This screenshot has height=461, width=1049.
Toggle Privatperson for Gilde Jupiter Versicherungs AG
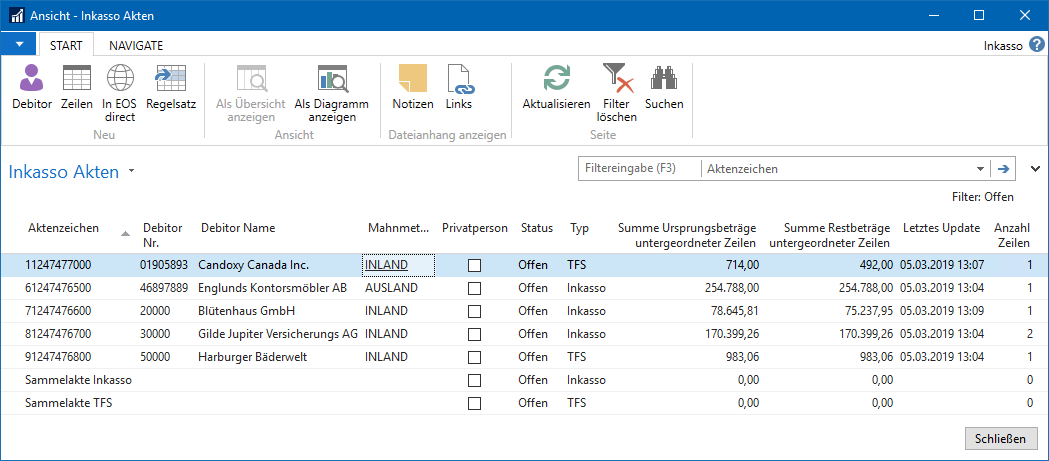click(474, 334)
